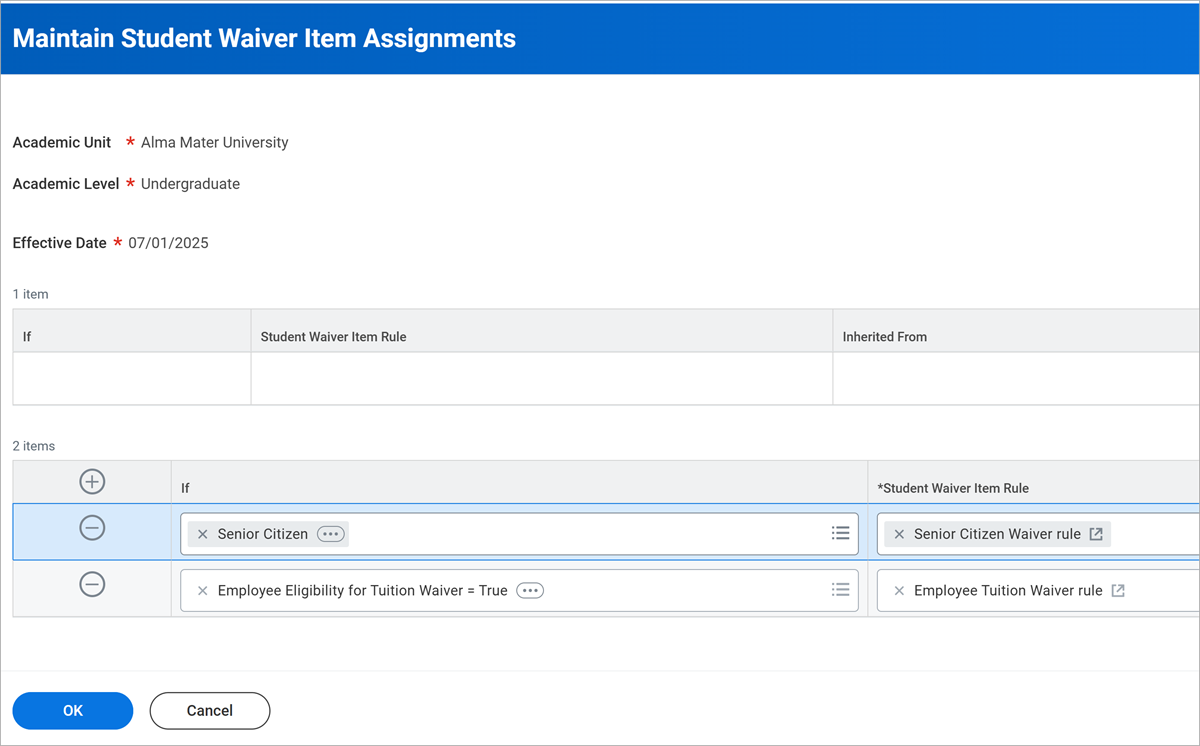This screenshot has width=1200, height=746.
Task: Click the Alma Mater University value
Action: [x=215, y=143]
